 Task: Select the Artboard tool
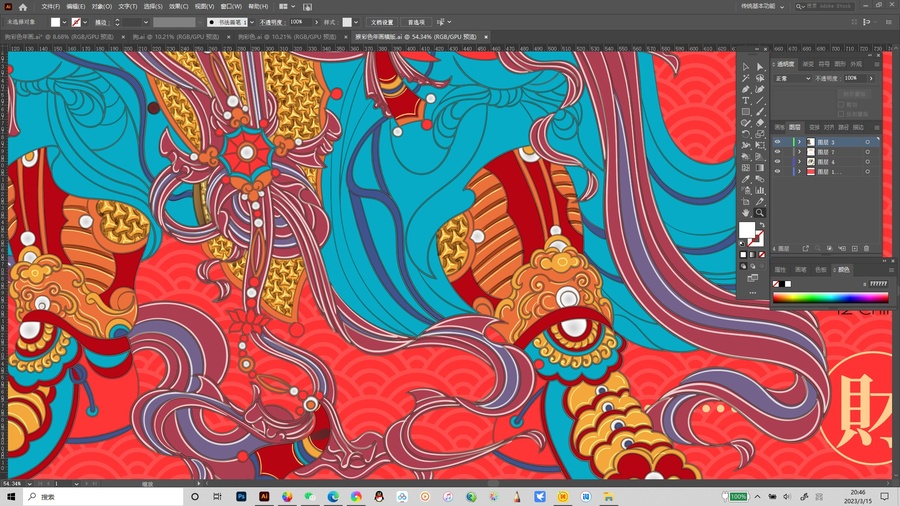746,201
